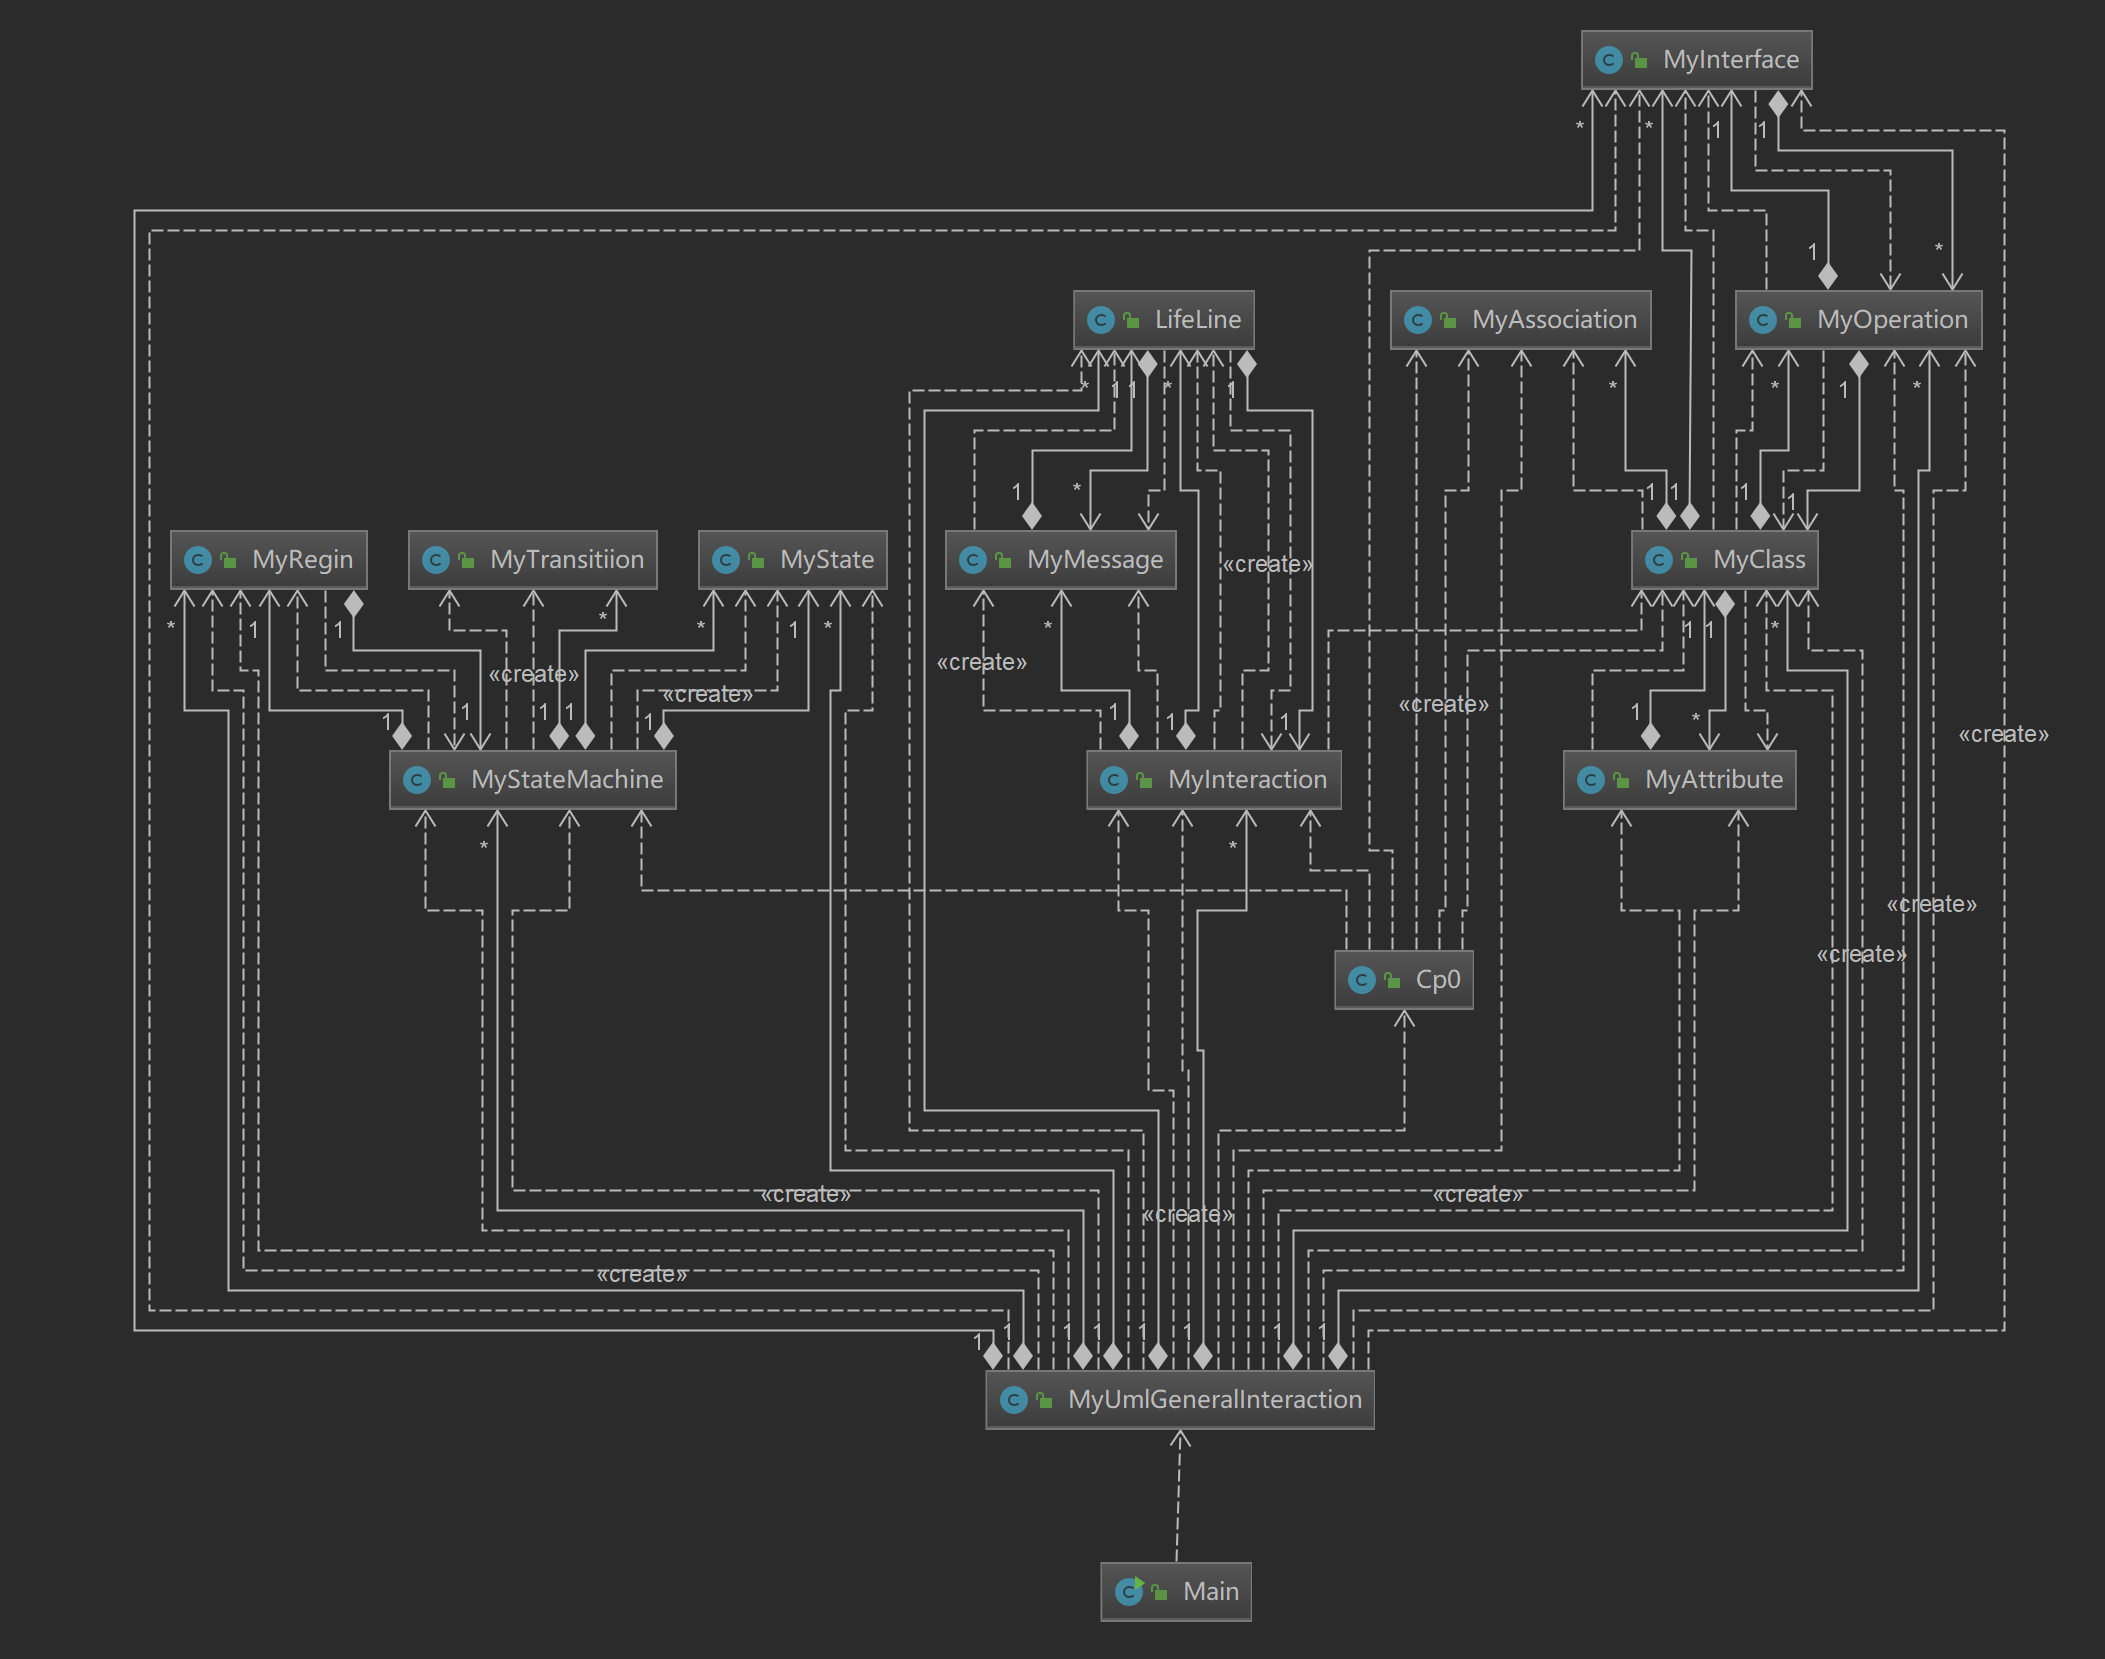2105x1659 pixels.
Task: Select the MyMessage class node
Action: (1094, 560)
